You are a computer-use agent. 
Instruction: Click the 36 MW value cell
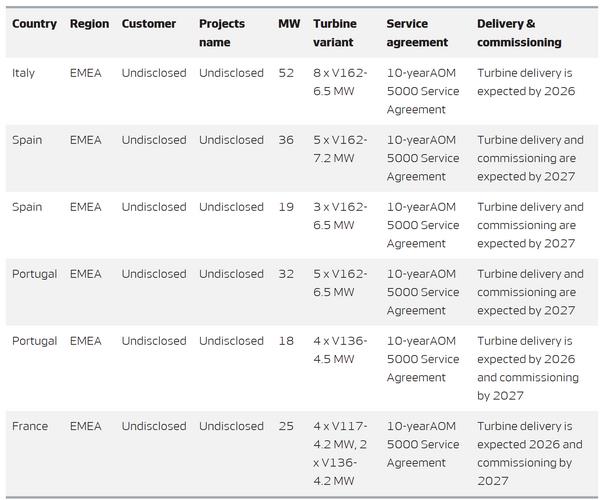[287, 140]
